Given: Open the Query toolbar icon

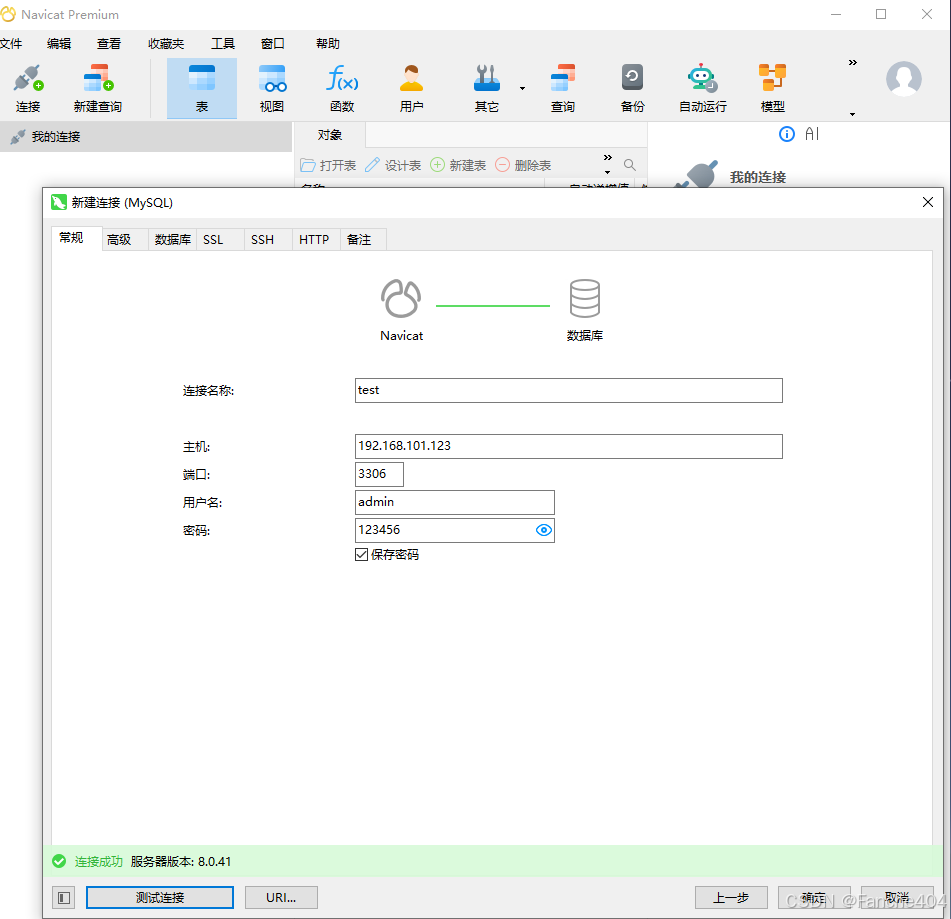Looking at the screenshot, I should click(562, 89).
